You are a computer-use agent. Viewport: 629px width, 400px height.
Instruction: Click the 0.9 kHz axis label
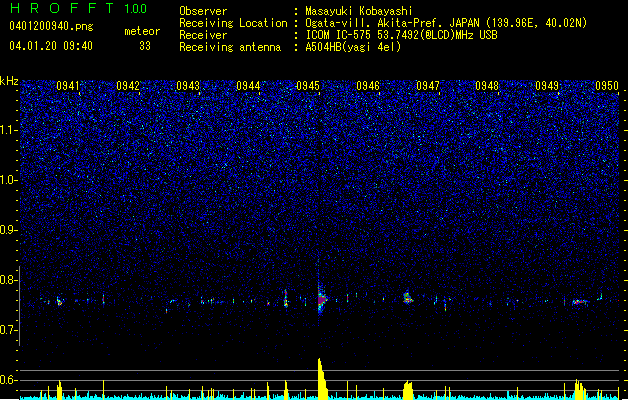[x=9, y=230]
